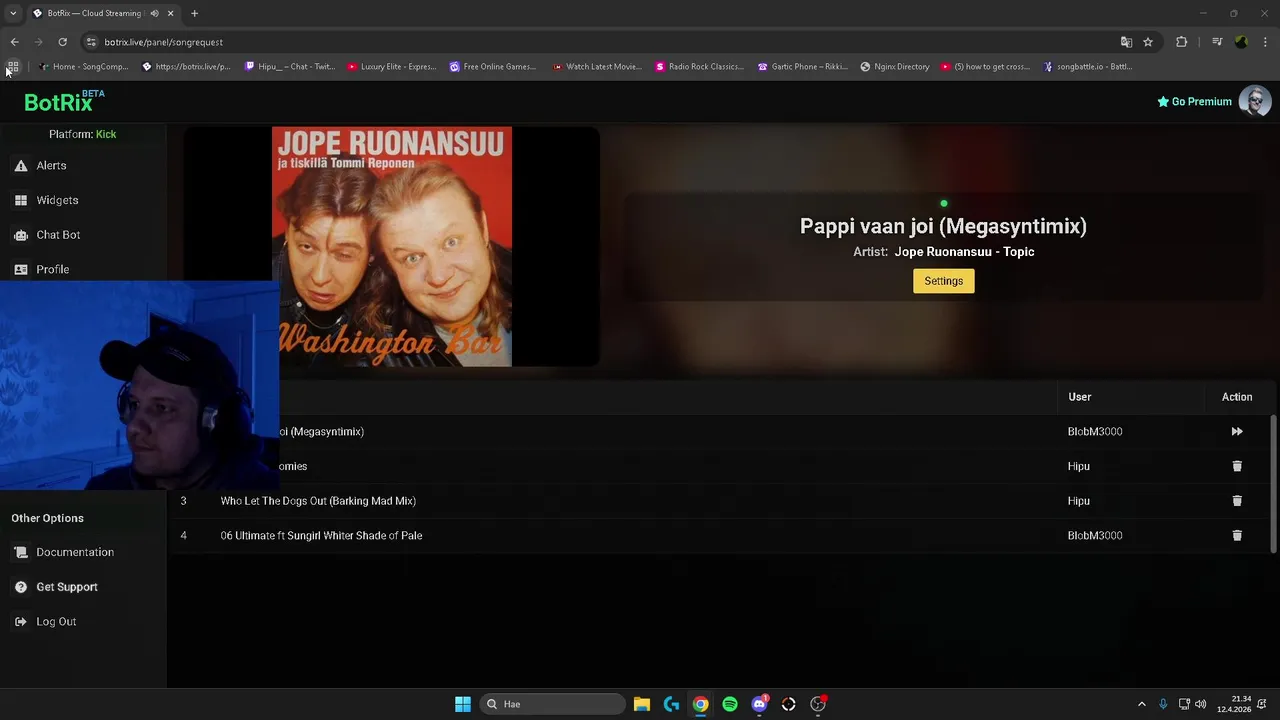Open Gartic Phone bookmark
Image resolution: width=1280 pixels, height=720 pixels.
click(x=803, y=67)
